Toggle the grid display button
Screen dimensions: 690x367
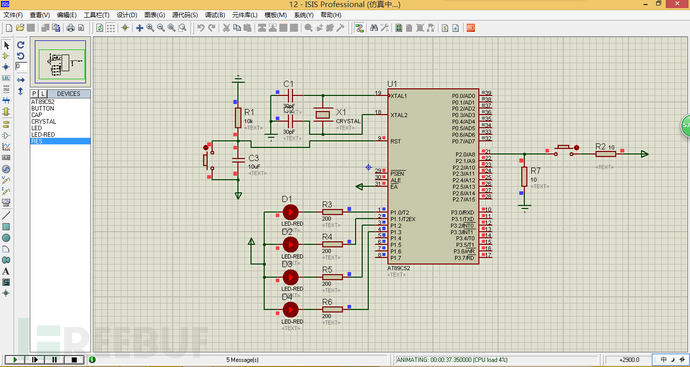(111, 28)
